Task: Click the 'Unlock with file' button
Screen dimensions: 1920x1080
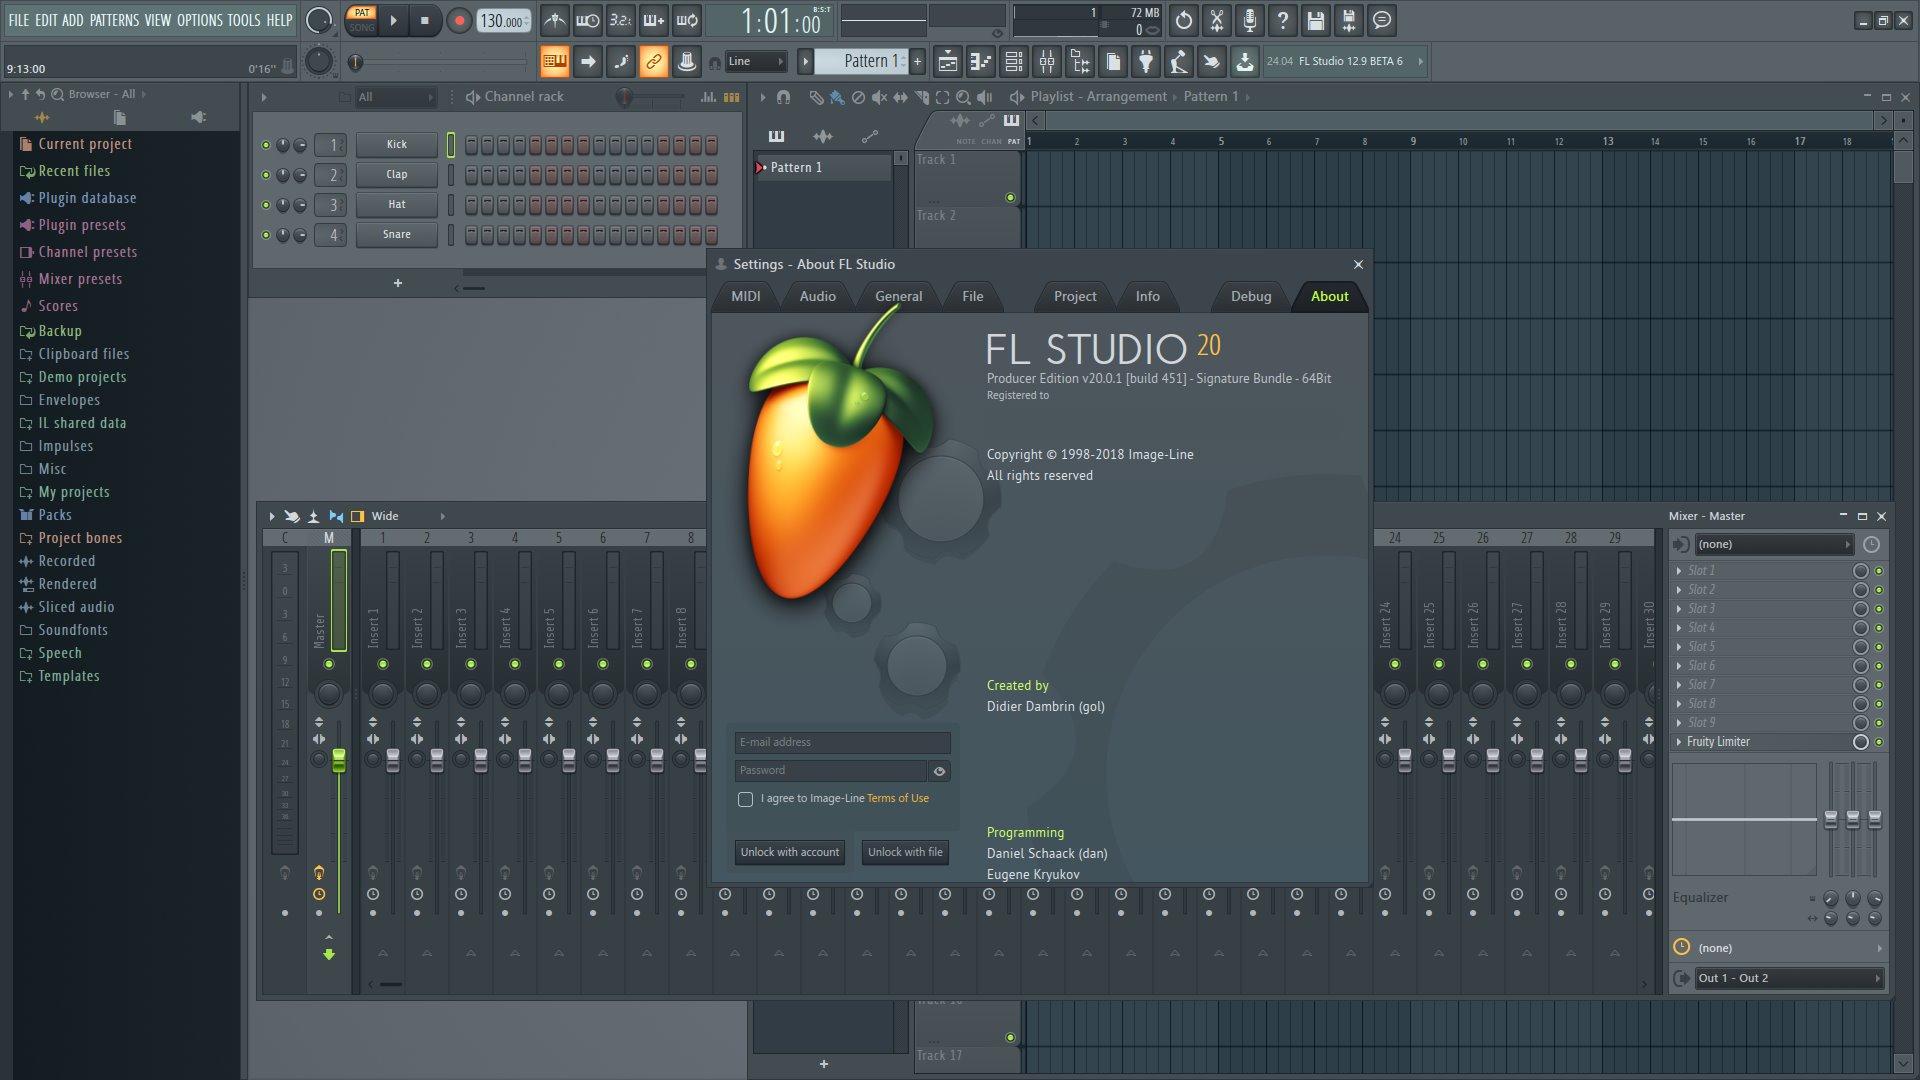Action: click(x=905, y=851)
